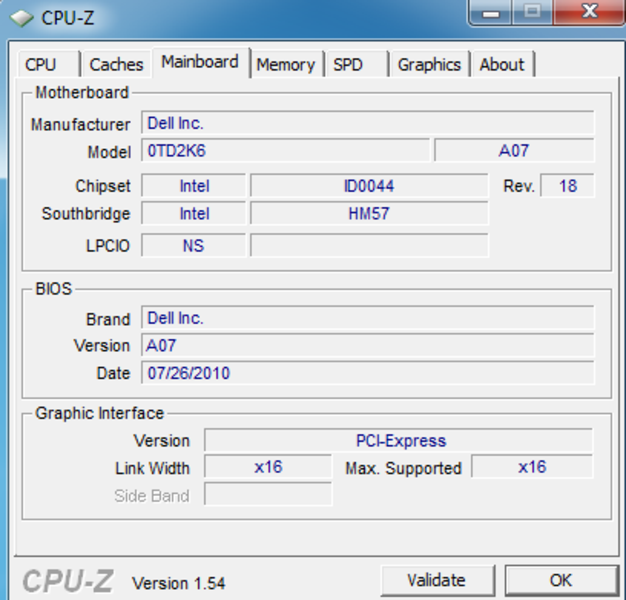Screen dimensions: 626x600
Task: Show the Graphics tab
Action: [430, 64]
